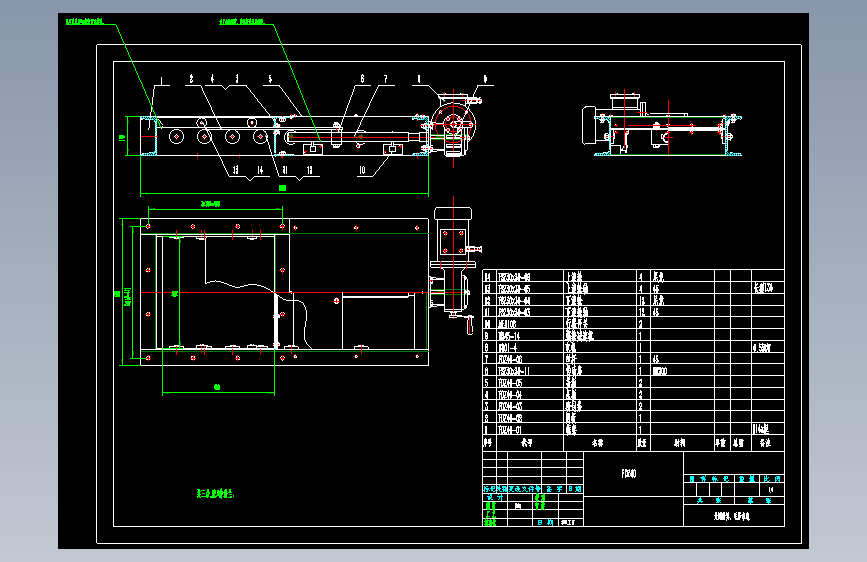Click callout number 14 below front view
The width and height of the screenshot is (867, 562).
point(260,170)
